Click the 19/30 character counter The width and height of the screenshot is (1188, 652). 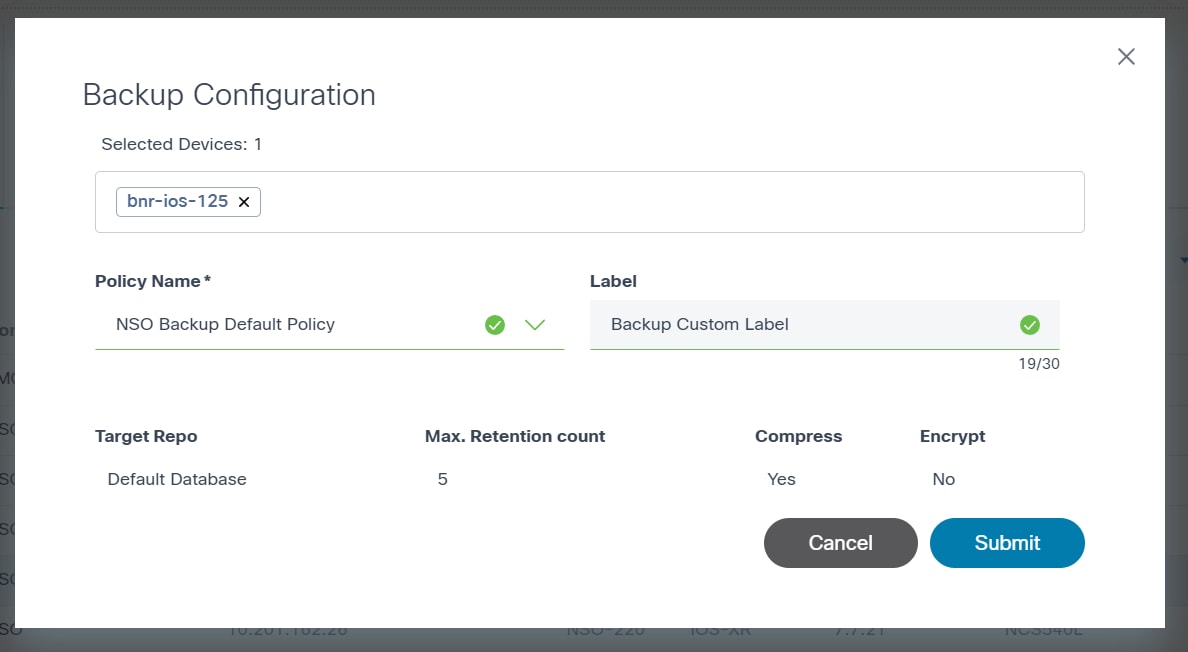point(1038,364)
